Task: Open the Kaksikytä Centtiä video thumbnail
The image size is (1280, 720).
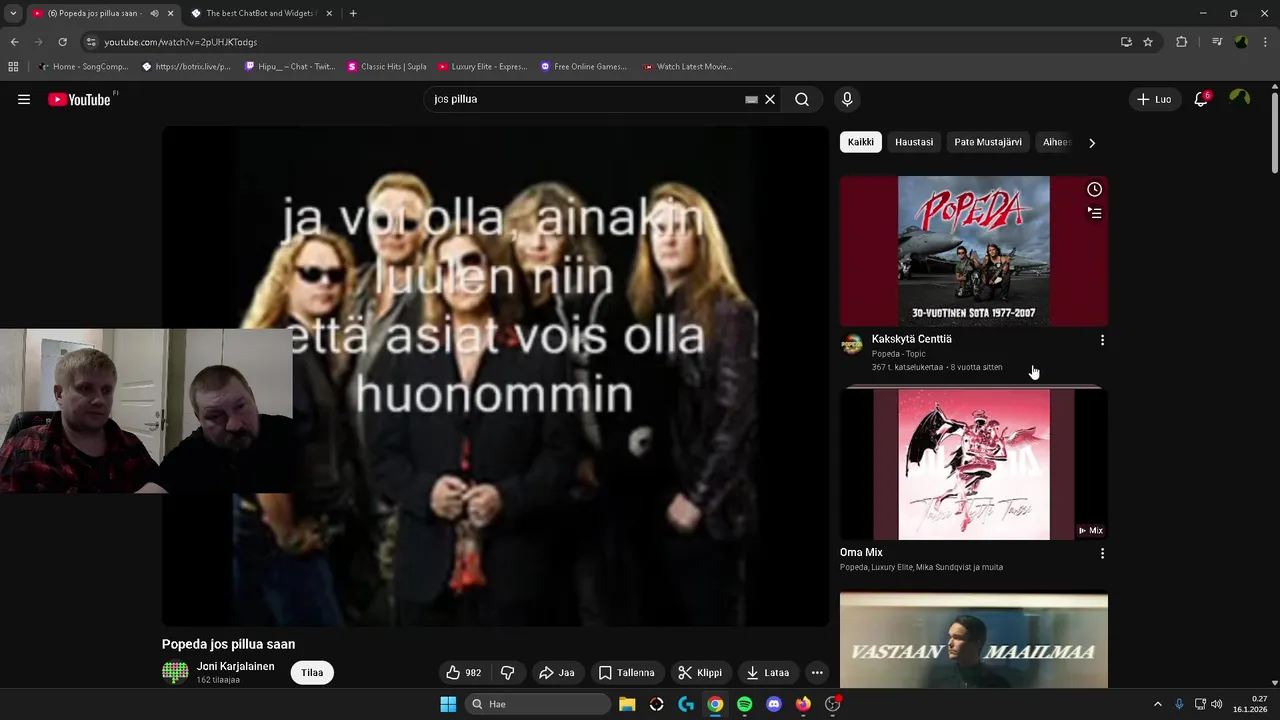Action: [973, 251]
